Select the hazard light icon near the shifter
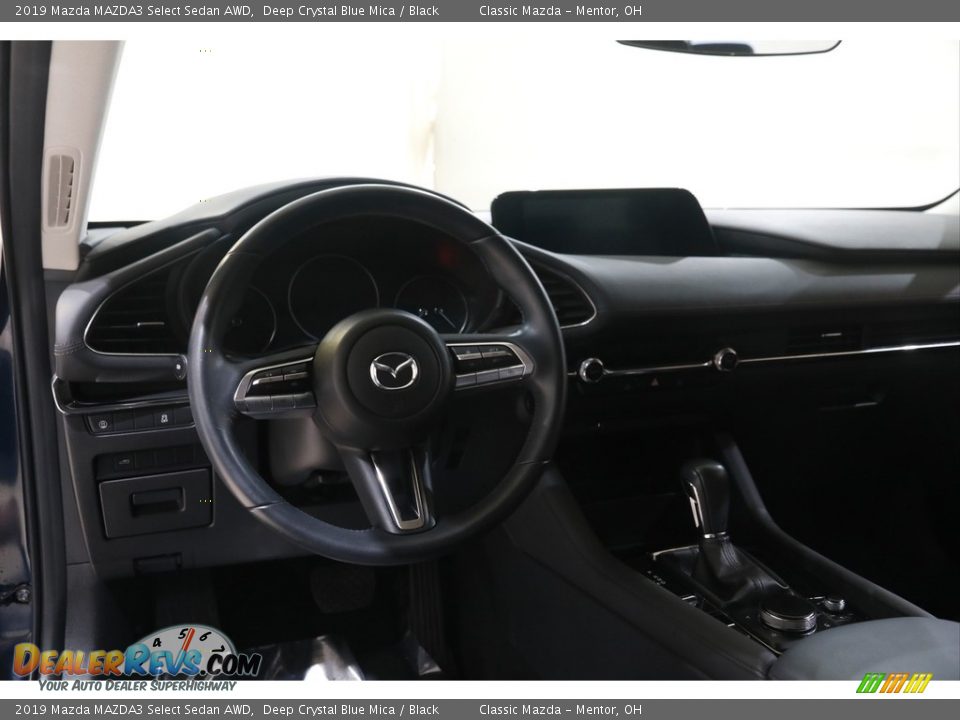The image size is (960, 720). (655, 381)
